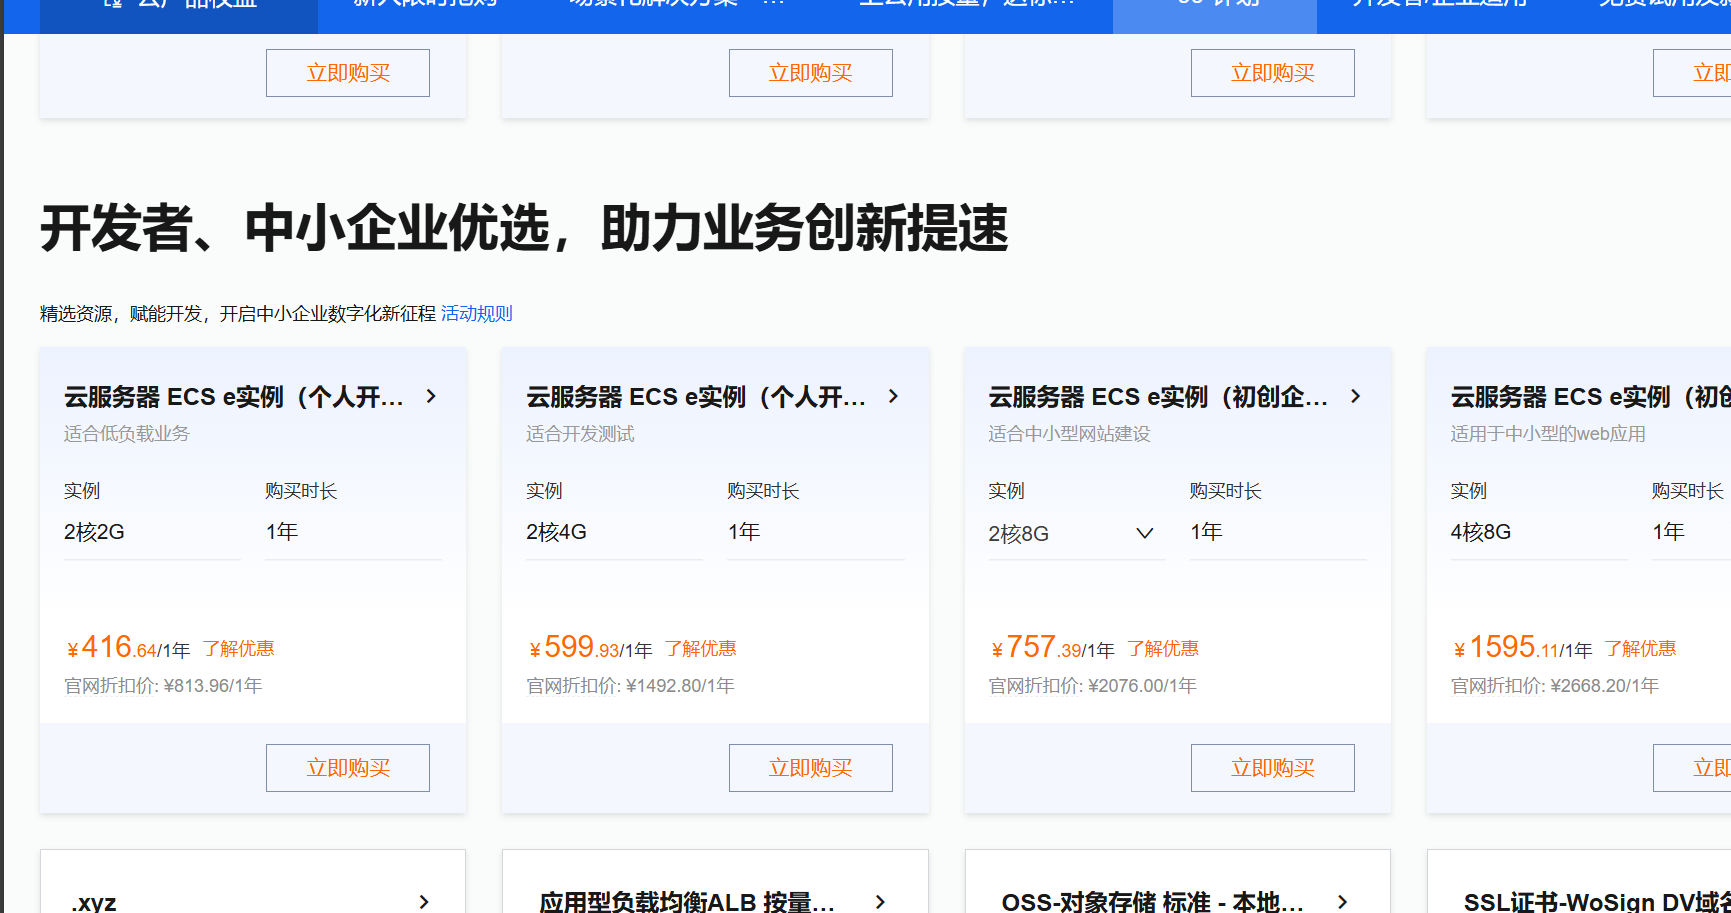The height and width of the screenshot is (913, 1731).
Task: Click the 适用于中小型的web应用 subtitle
Action: (1548, 434)
